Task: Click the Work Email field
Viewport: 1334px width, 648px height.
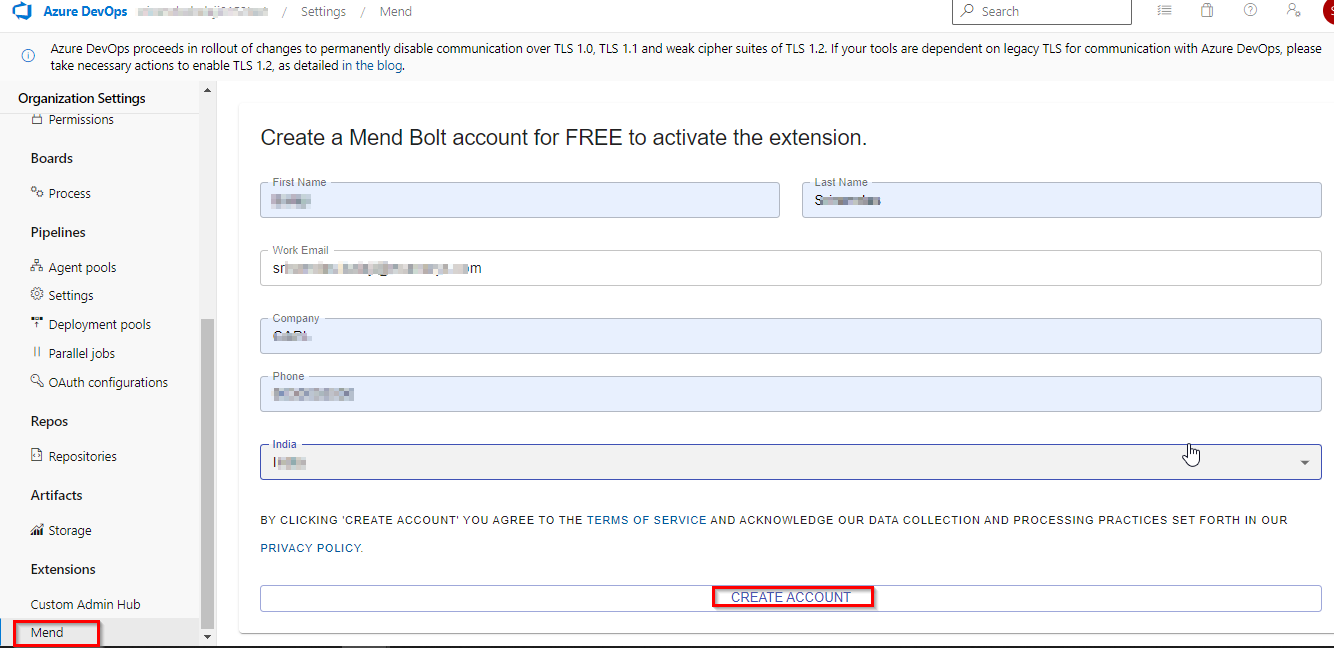Action: click(x=791, y=268)
